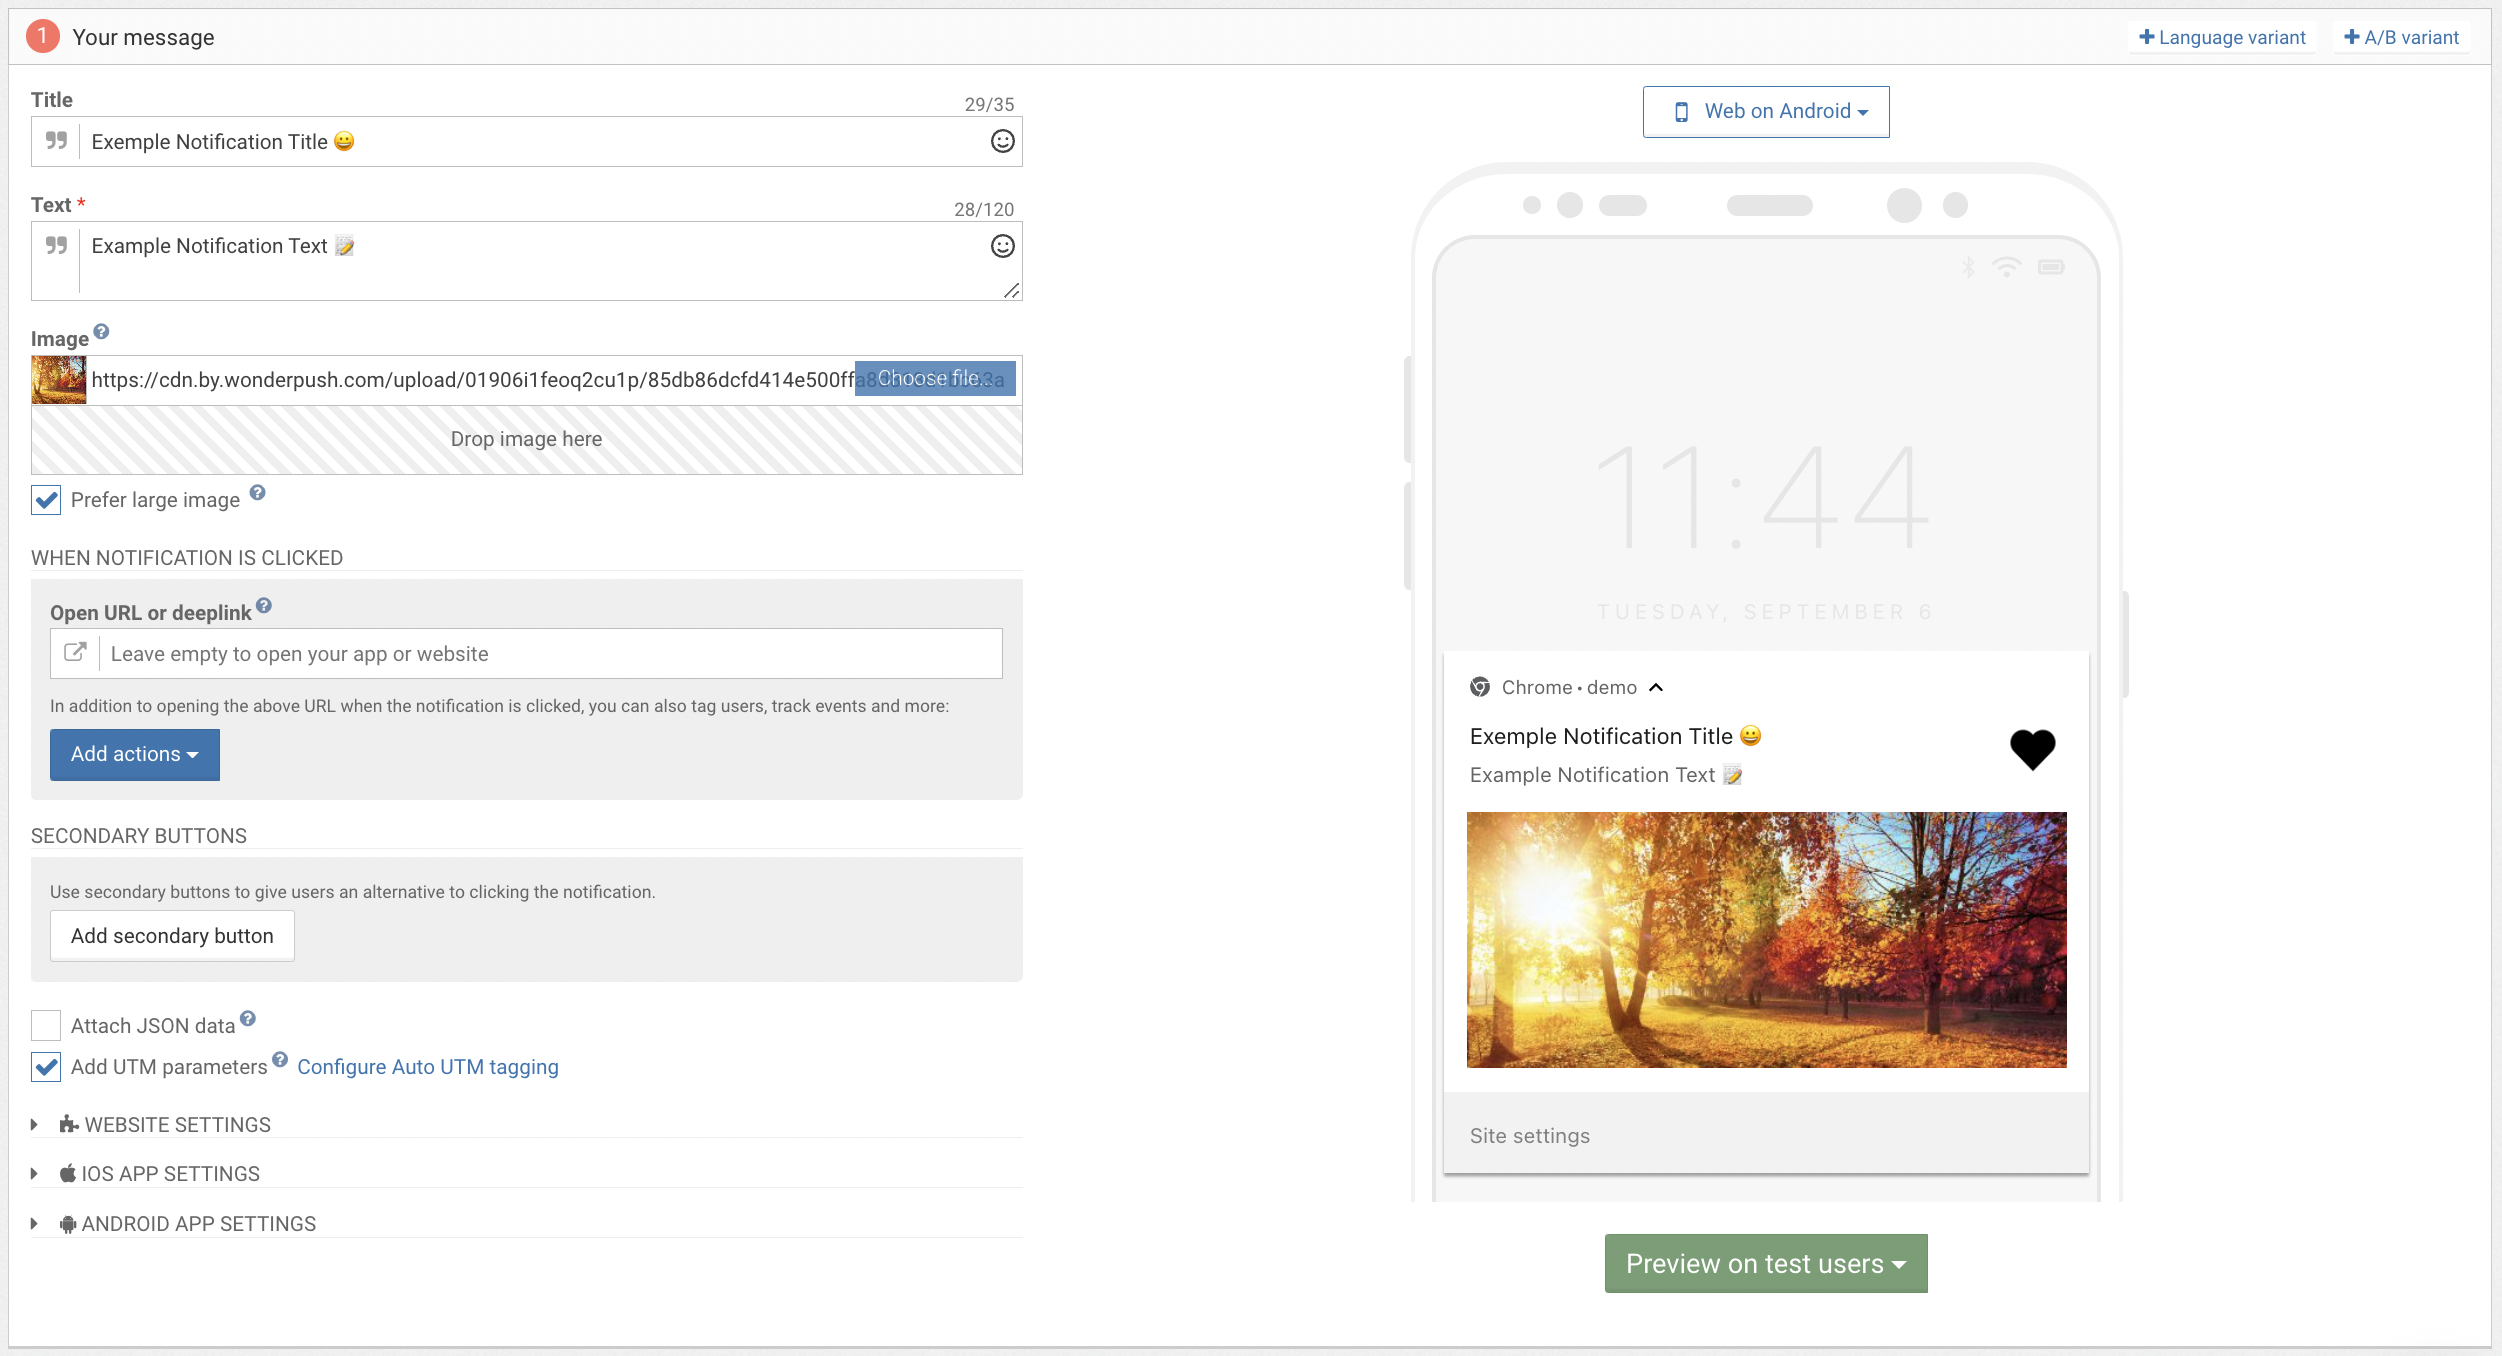
Task: Open emoji picker in Text field
Action: [1002, 246]
